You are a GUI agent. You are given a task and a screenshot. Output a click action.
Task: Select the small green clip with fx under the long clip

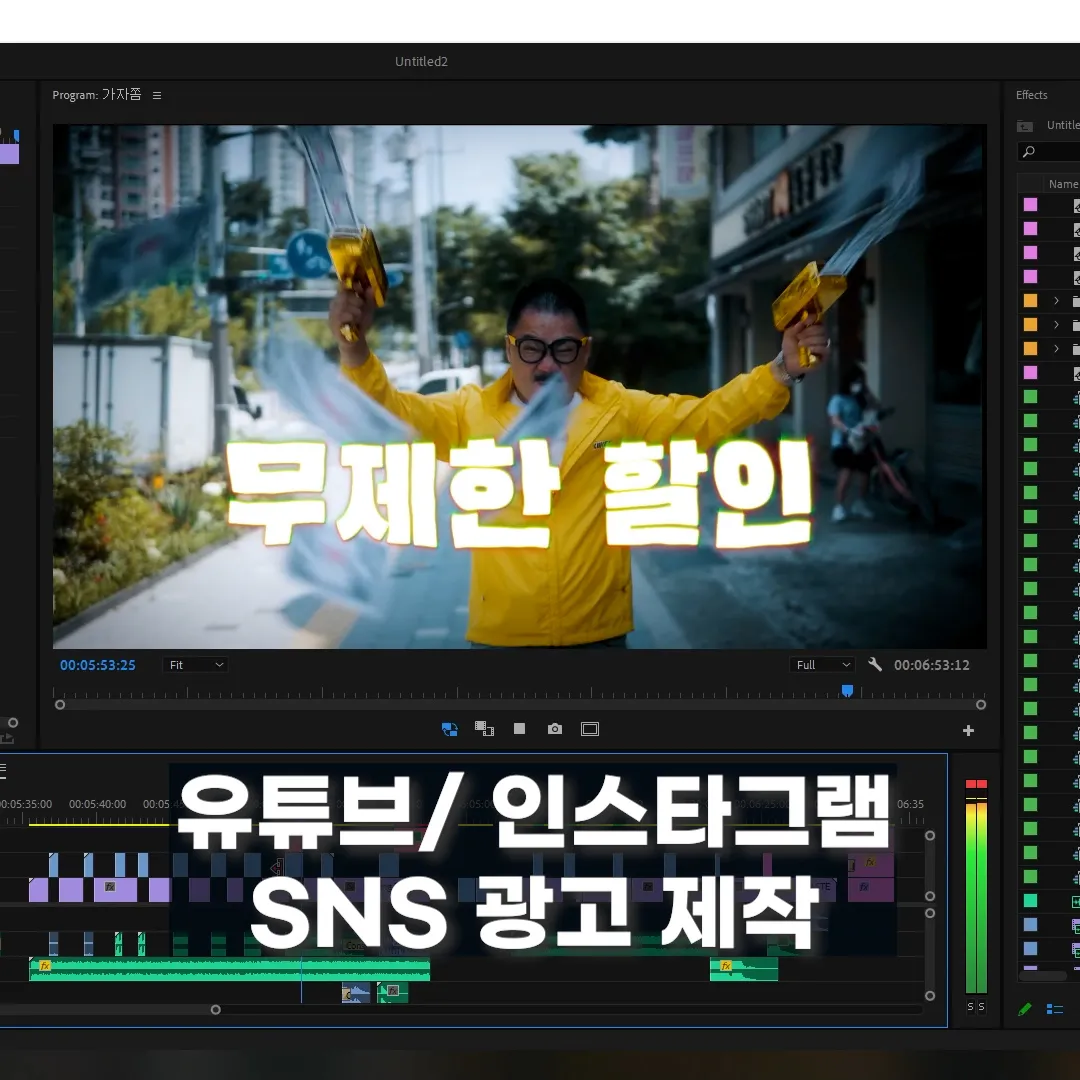click(393, 993)
